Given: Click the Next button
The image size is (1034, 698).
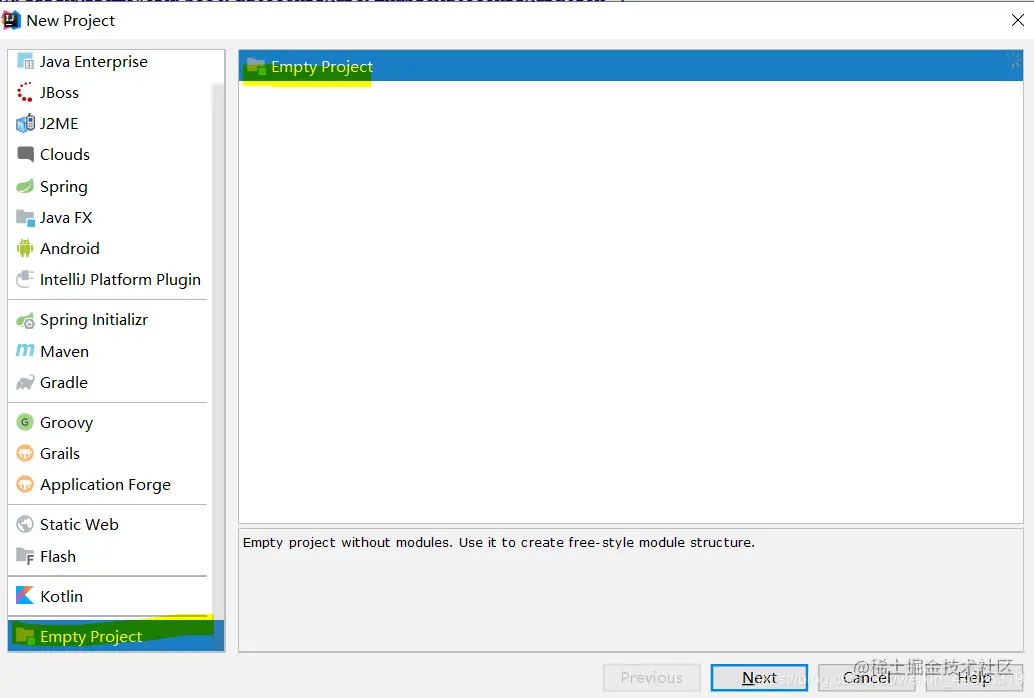Looking at the screenshot, I should [759, 678].
